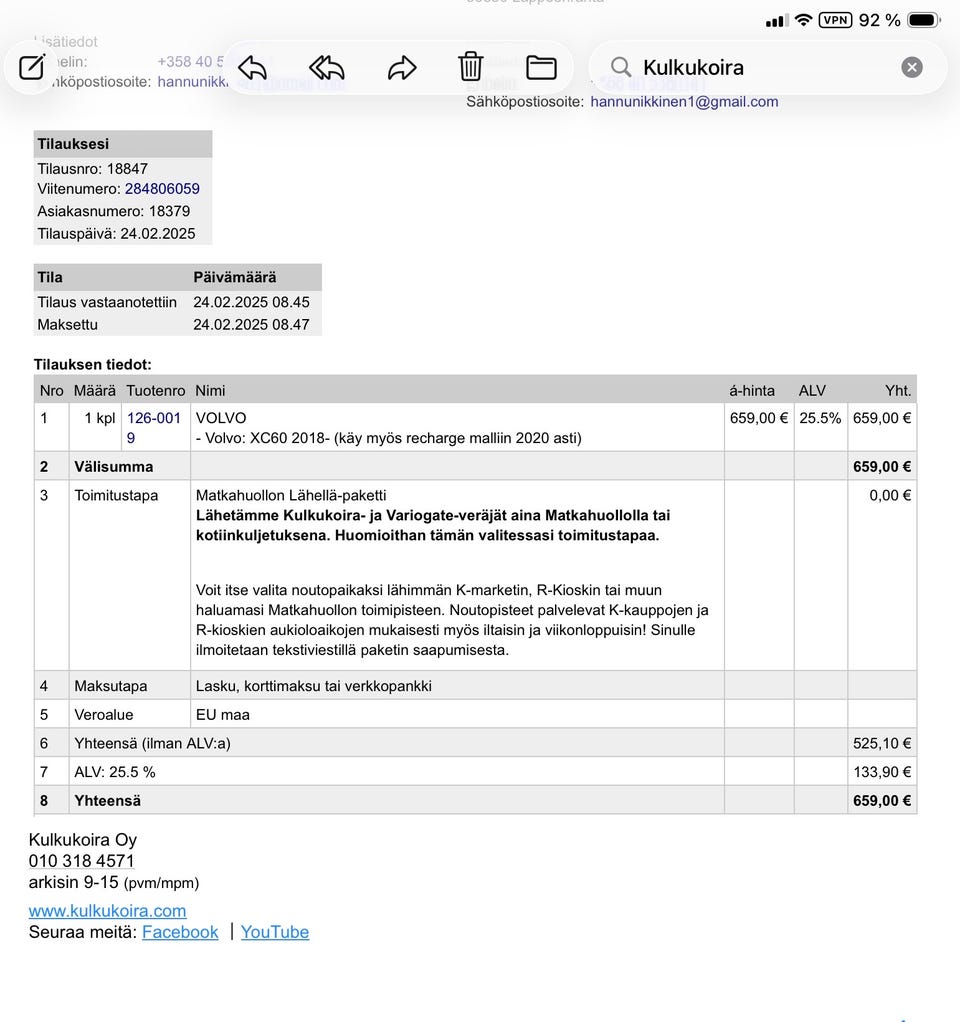Tap the VPN status indicator
This screenshot has height=1022, width=960.
[x=835, y=20]
